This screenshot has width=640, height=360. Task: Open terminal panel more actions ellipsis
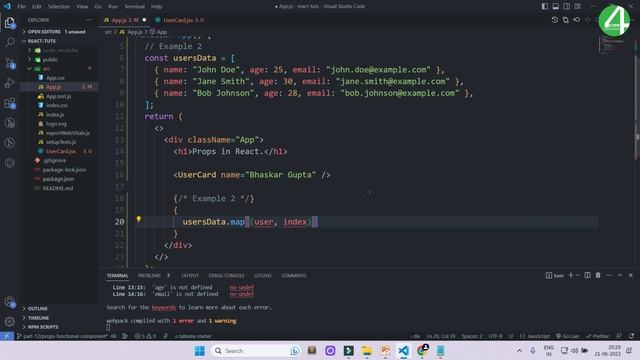pyautogui.click(x=609, y=276)
